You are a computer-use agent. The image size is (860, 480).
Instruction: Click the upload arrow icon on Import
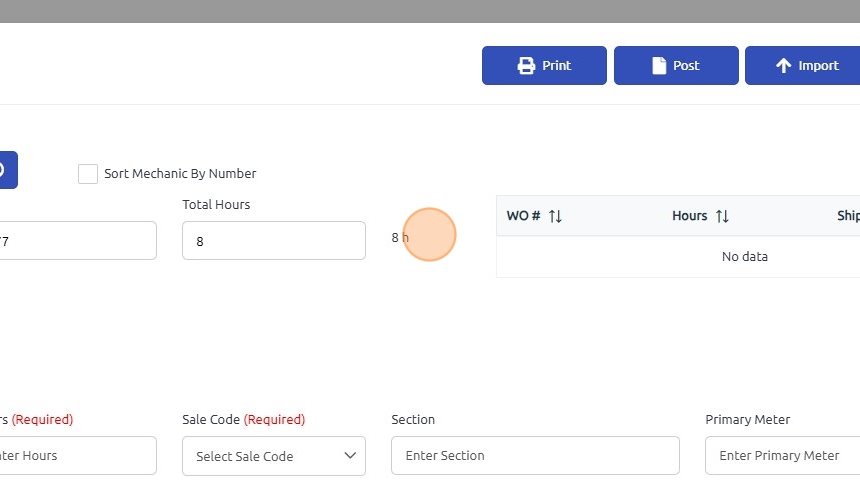tap(784, 66)
